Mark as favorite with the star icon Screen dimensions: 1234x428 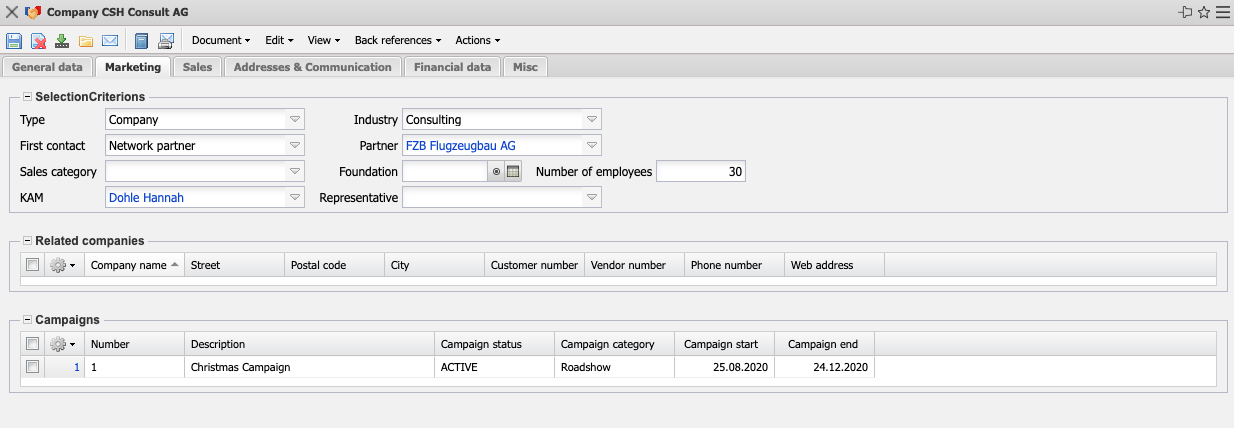click(x=1204, y=12)
